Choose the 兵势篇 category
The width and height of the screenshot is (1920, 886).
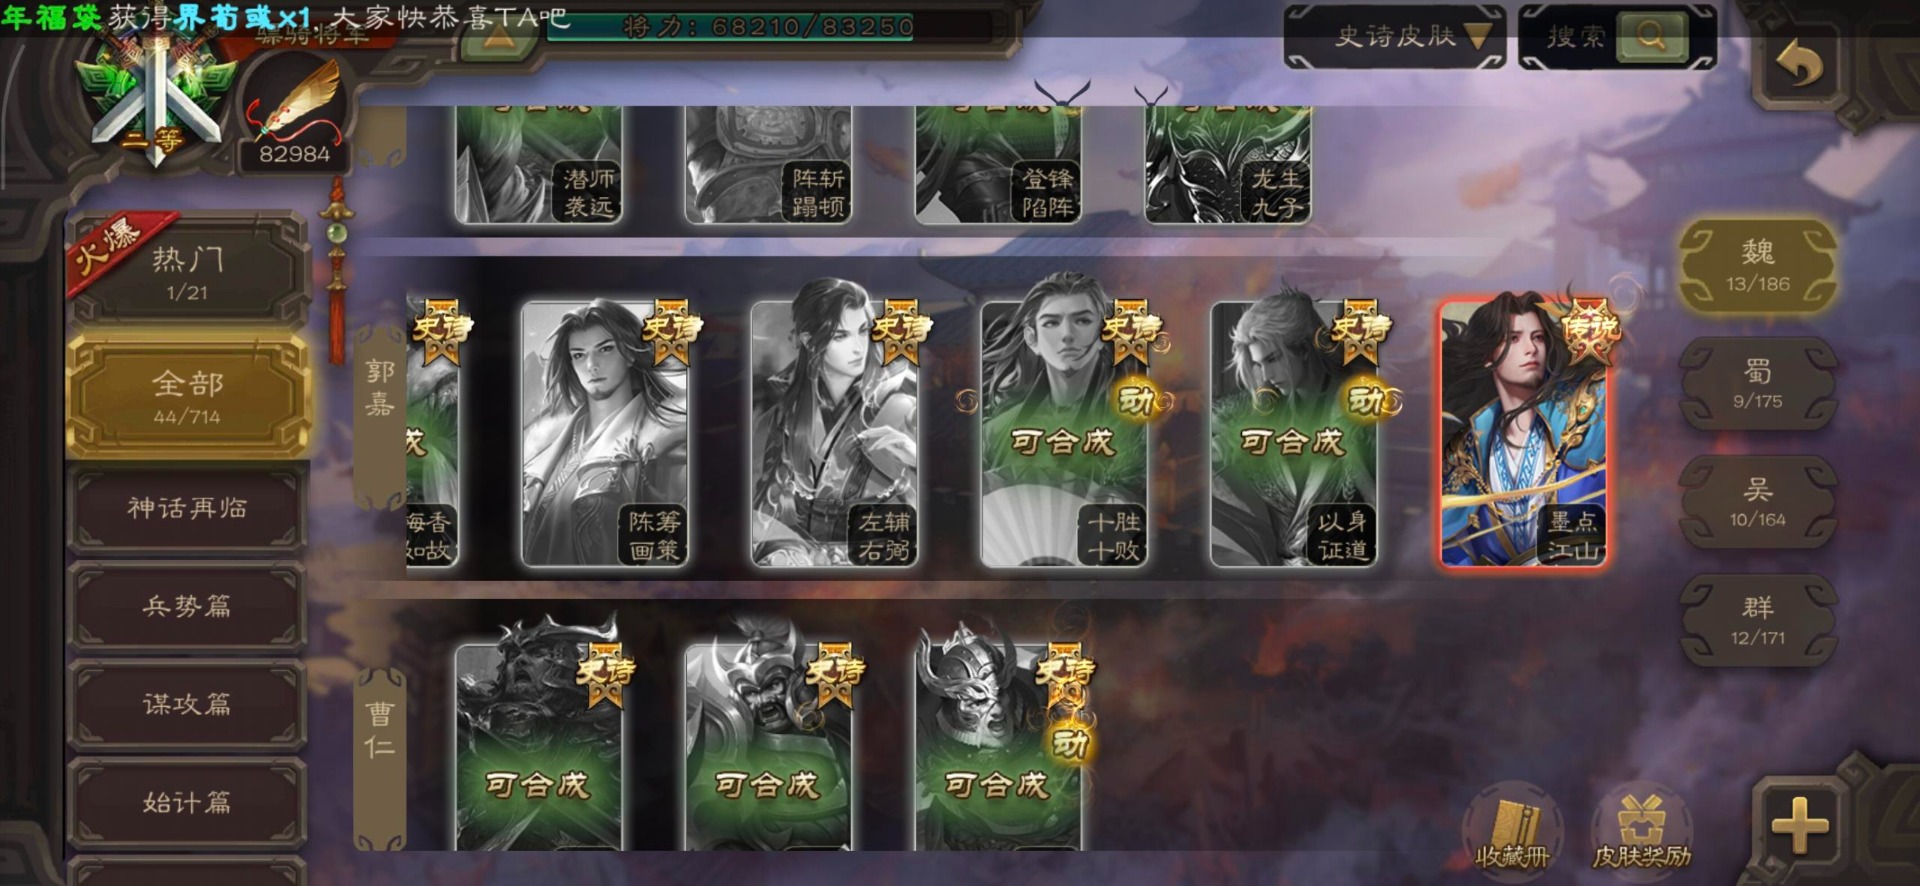click(187, 606)
